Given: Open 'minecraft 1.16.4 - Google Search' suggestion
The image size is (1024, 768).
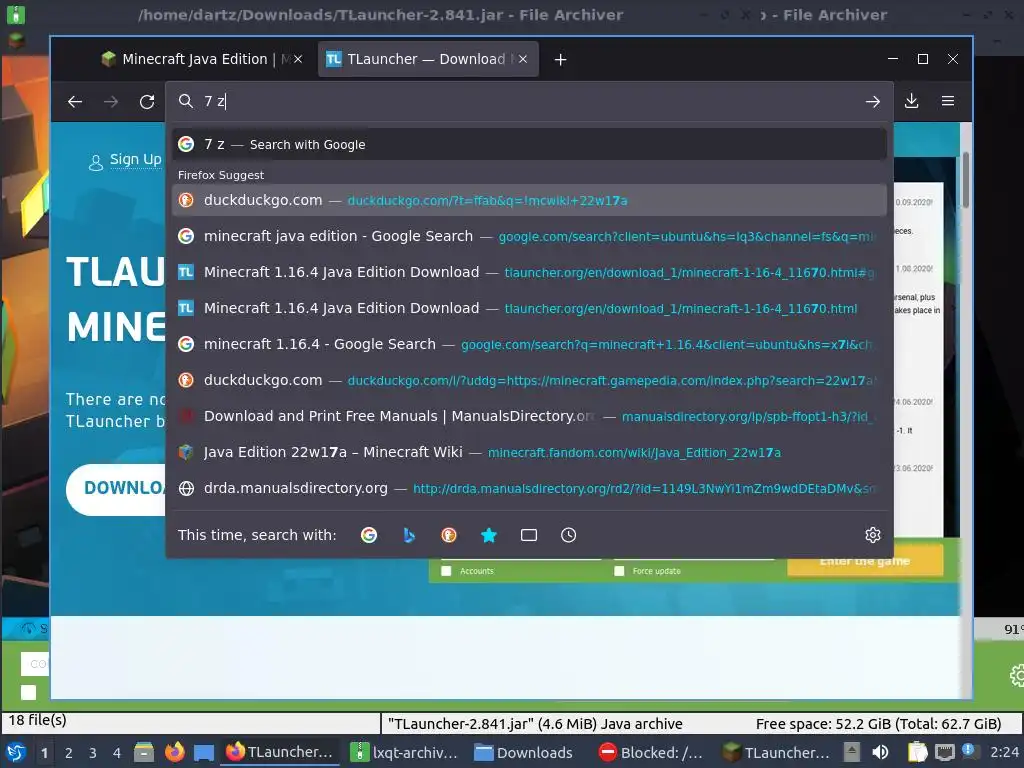Looking at the screenshot, I should point(529,344).
